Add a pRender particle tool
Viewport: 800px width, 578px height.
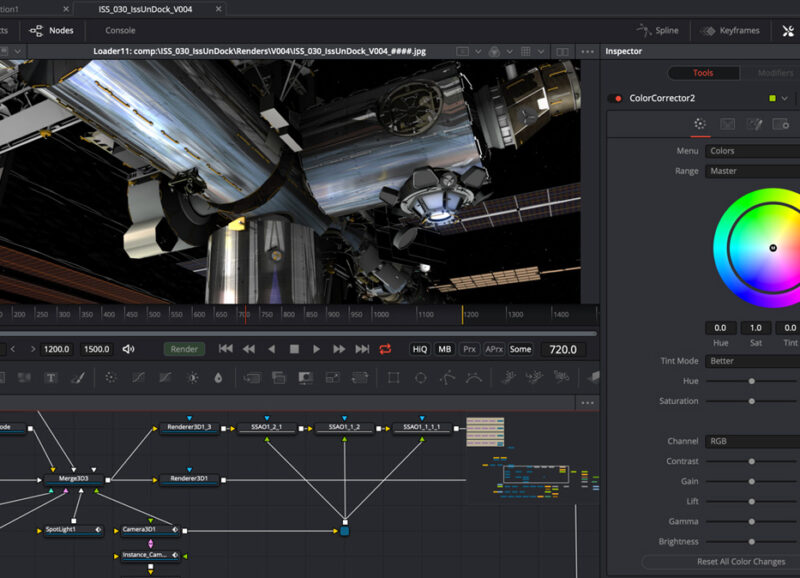(x=561, y=378)
